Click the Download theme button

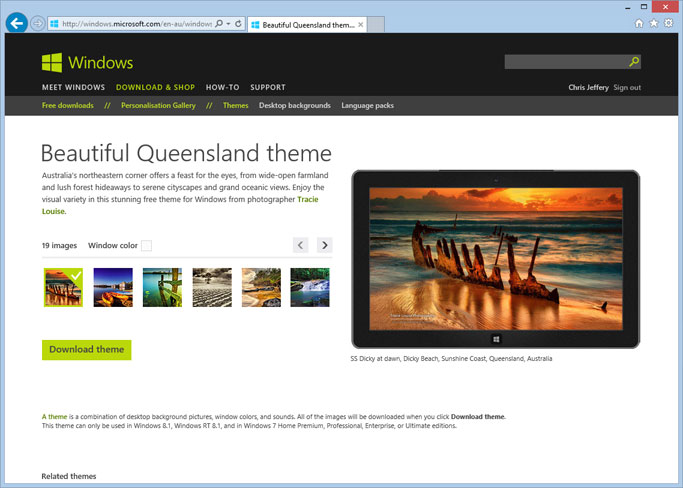tap(87, 350)
